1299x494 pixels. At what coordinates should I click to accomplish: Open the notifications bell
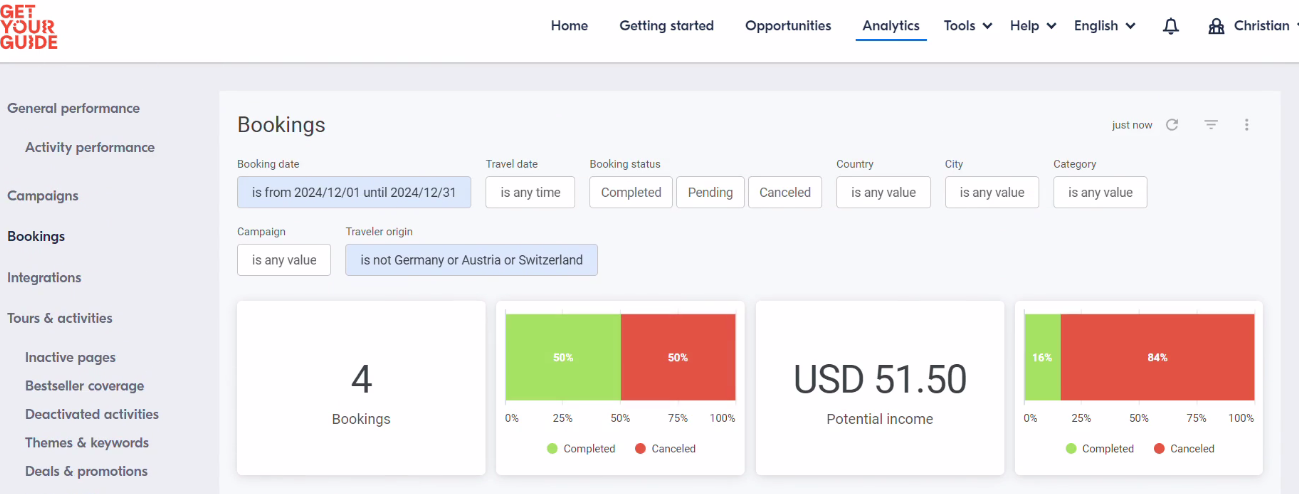[1171, 26]
